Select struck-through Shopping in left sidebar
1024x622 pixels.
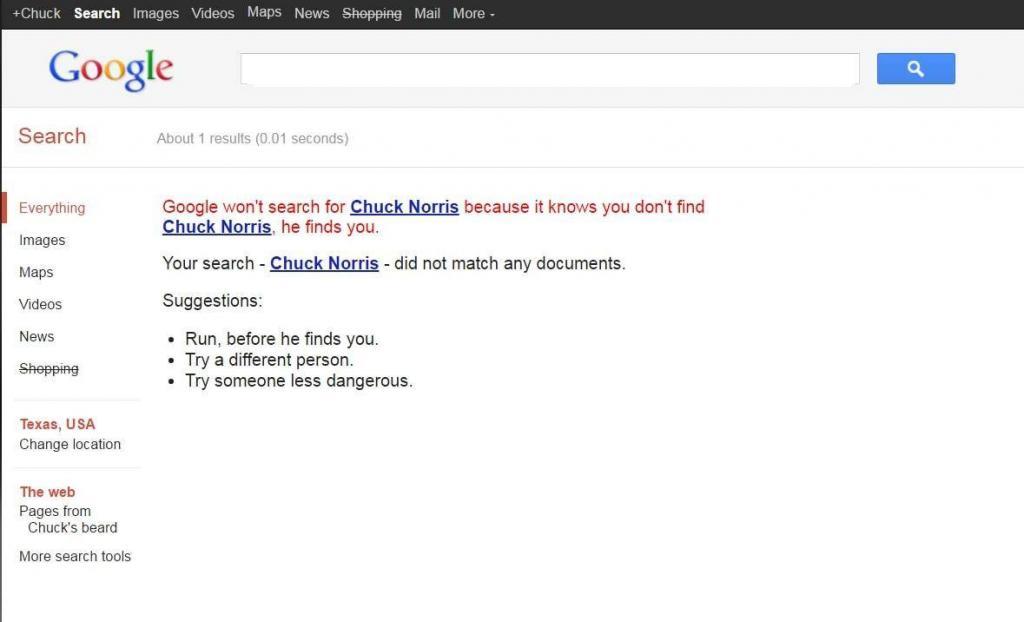(x=49, y=368)
